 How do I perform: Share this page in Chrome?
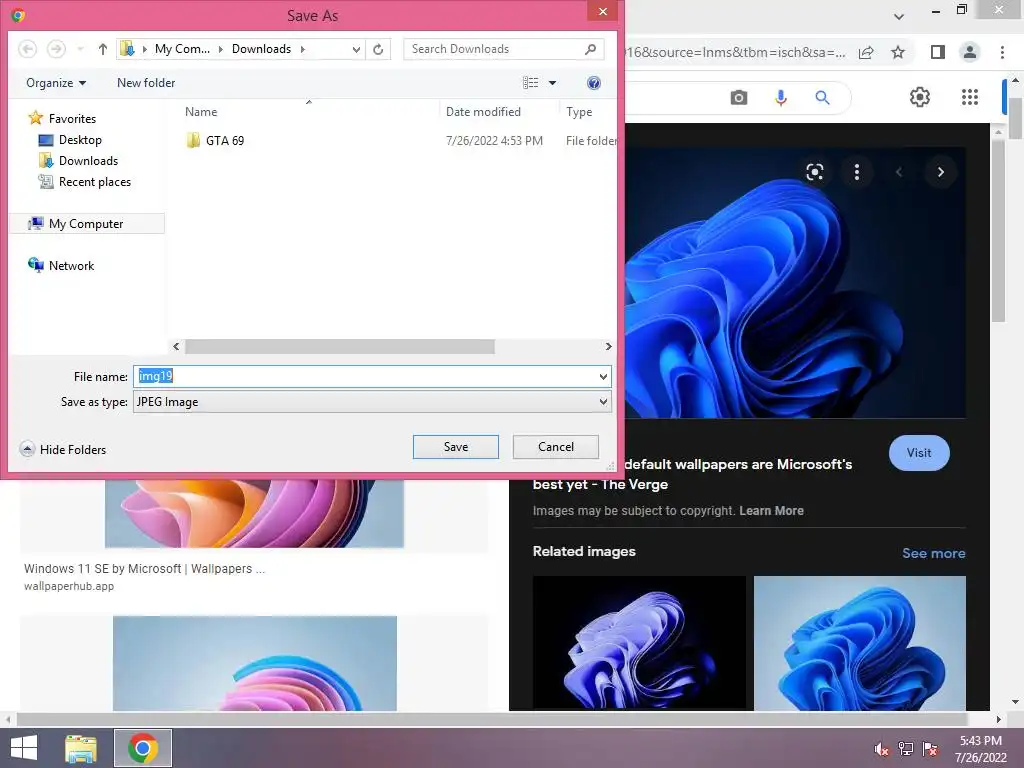coord(866,52)
